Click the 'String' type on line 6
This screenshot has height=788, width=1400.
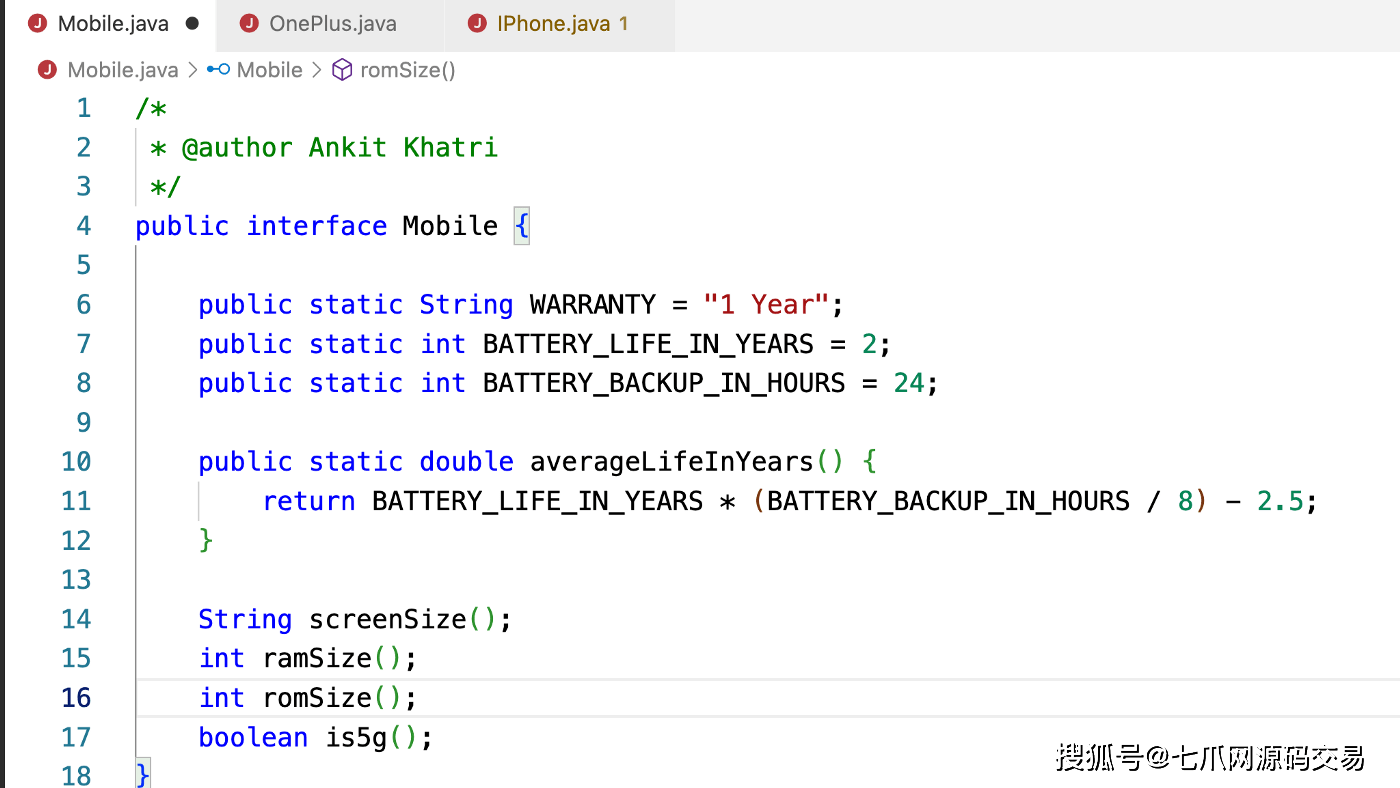[466, 305]
